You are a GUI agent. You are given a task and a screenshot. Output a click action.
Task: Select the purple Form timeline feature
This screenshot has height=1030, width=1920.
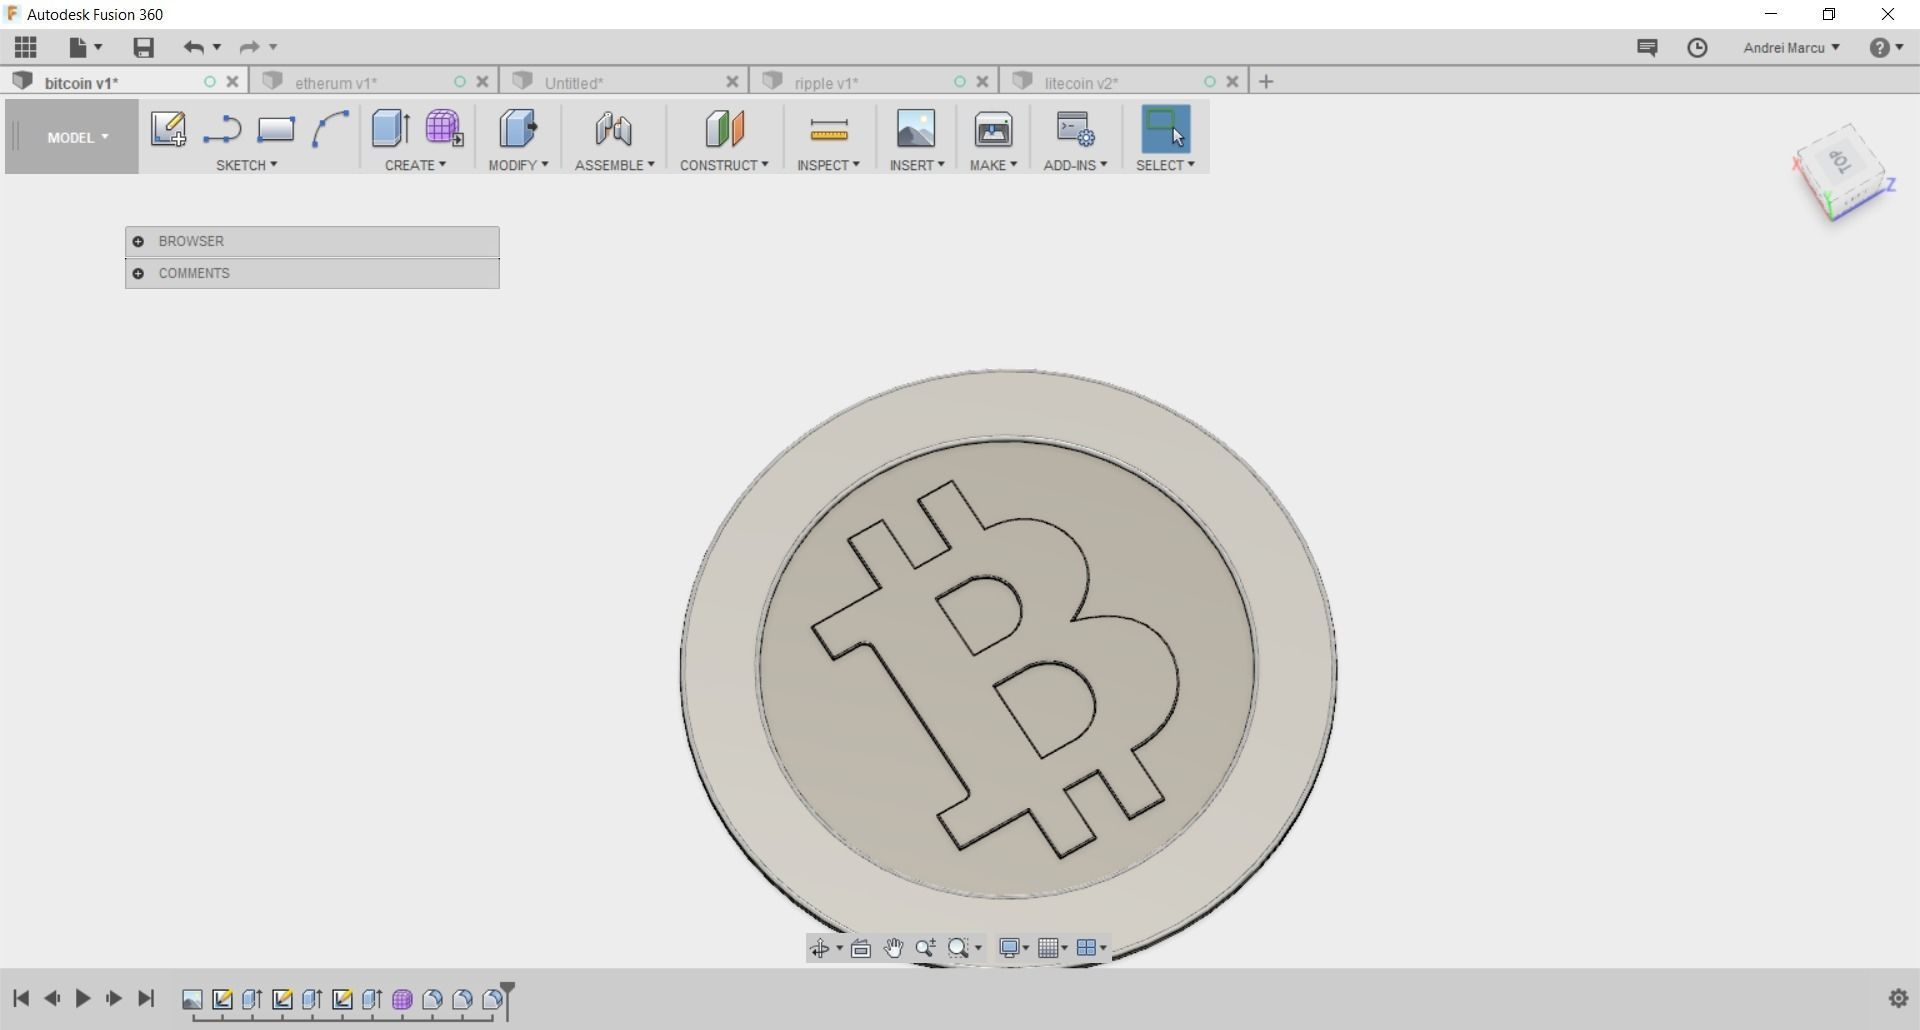pyautogui.click(x=402, y=999)
